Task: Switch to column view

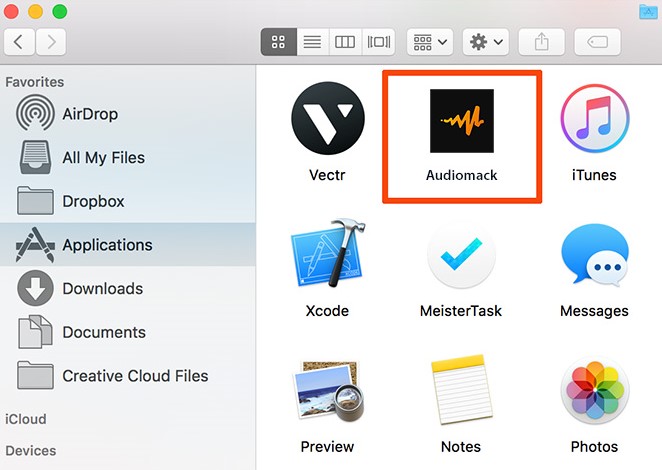Action: pos(345,42)
